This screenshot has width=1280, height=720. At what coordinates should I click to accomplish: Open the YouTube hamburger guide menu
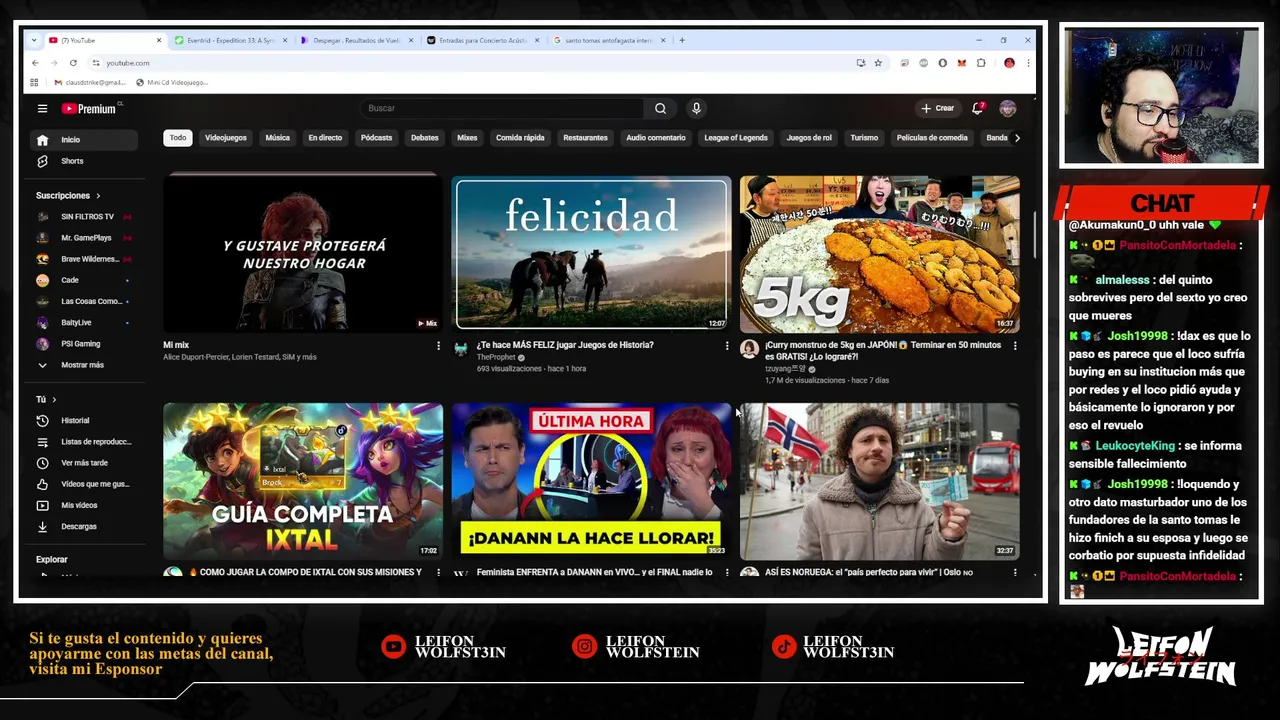(42, 108)
